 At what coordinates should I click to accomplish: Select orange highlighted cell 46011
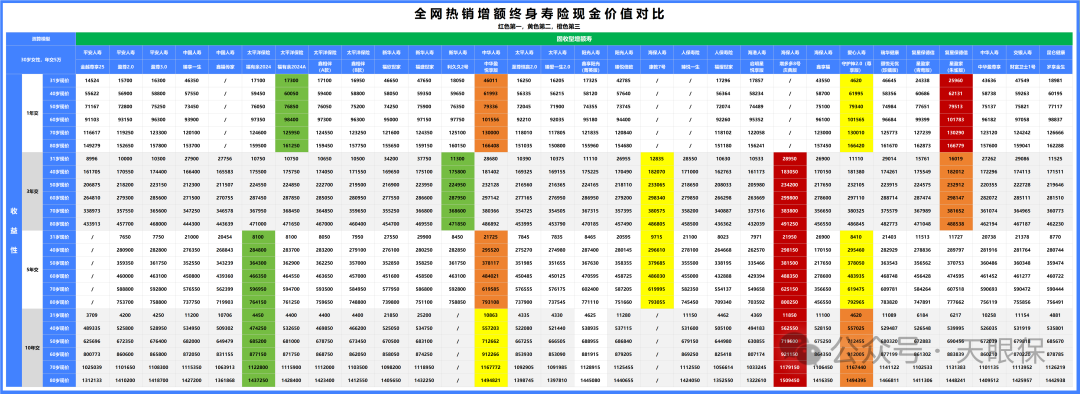click(491, 81)
